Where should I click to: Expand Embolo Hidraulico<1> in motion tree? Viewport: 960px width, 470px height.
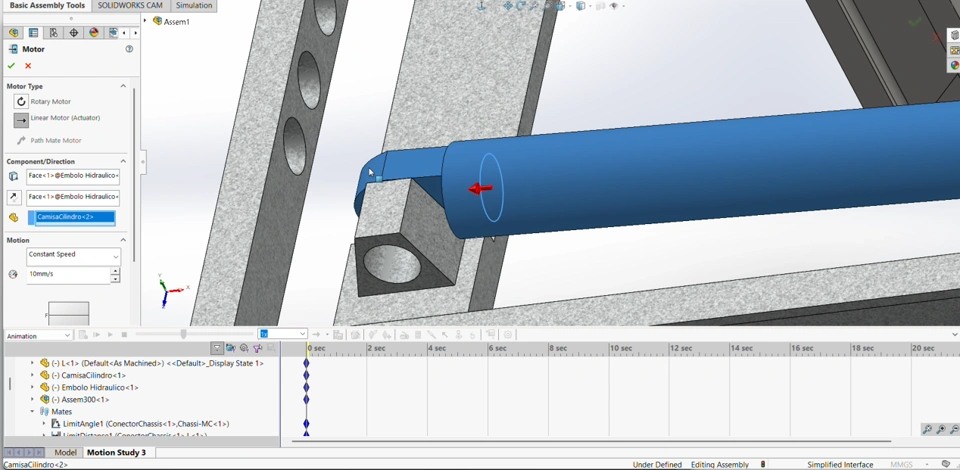coord(32,387)
